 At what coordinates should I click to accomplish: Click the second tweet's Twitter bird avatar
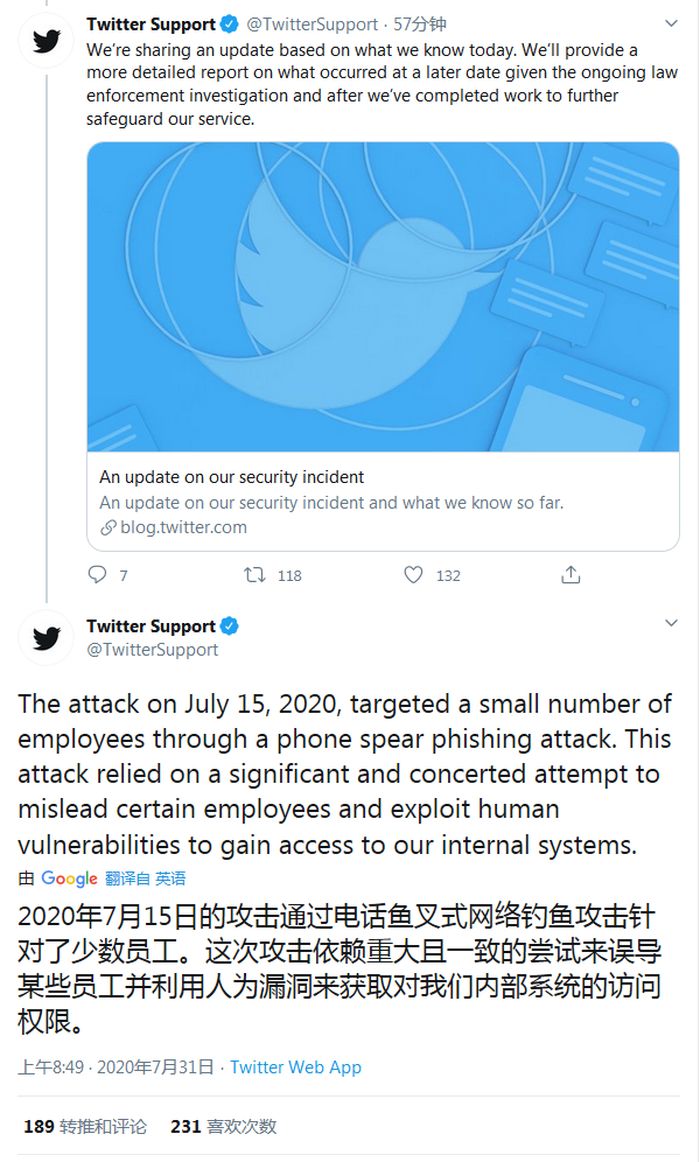pyautogui.click(x=45, y=638)
